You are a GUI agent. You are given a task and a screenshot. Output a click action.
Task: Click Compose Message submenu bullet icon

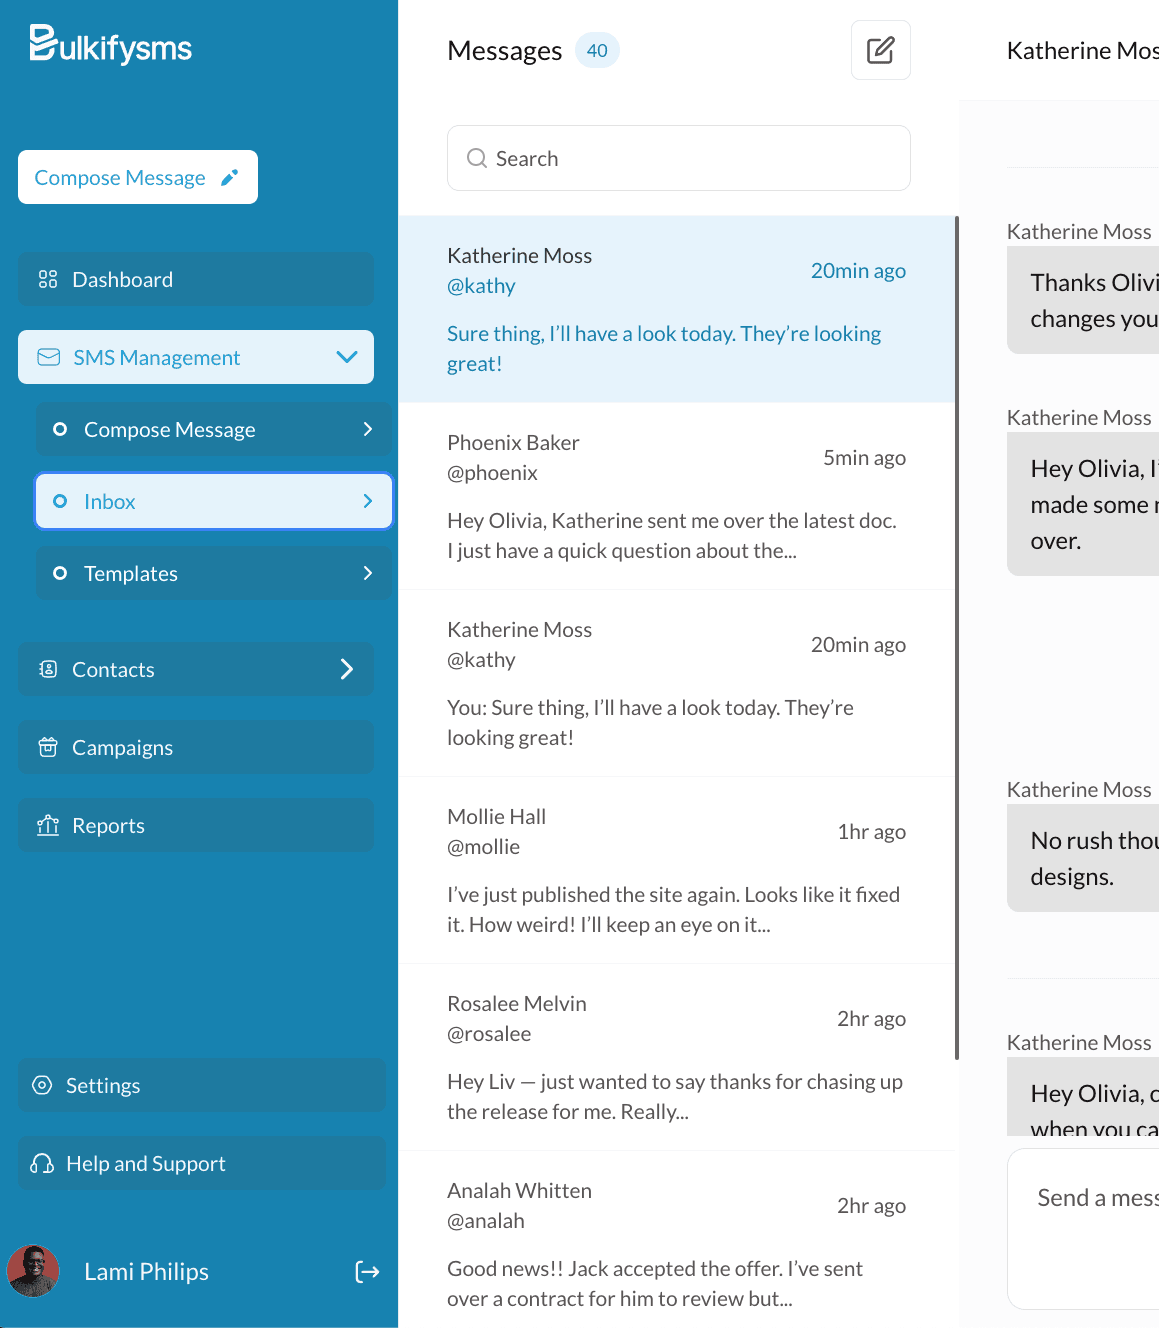[x=60, y=429]
